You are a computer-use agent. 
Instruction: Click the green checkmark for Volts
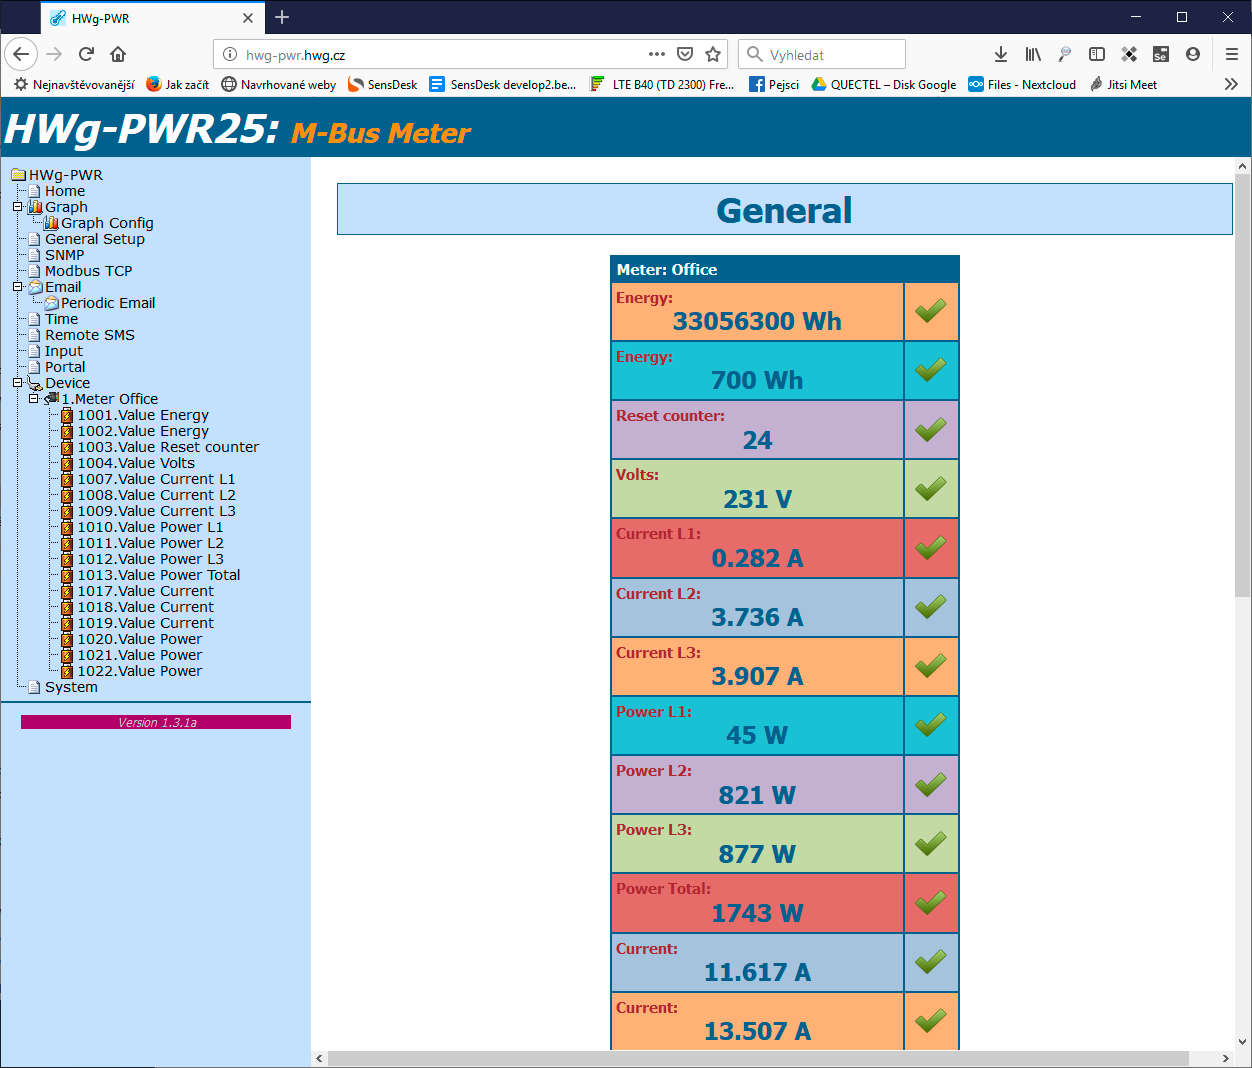point(931,488)
